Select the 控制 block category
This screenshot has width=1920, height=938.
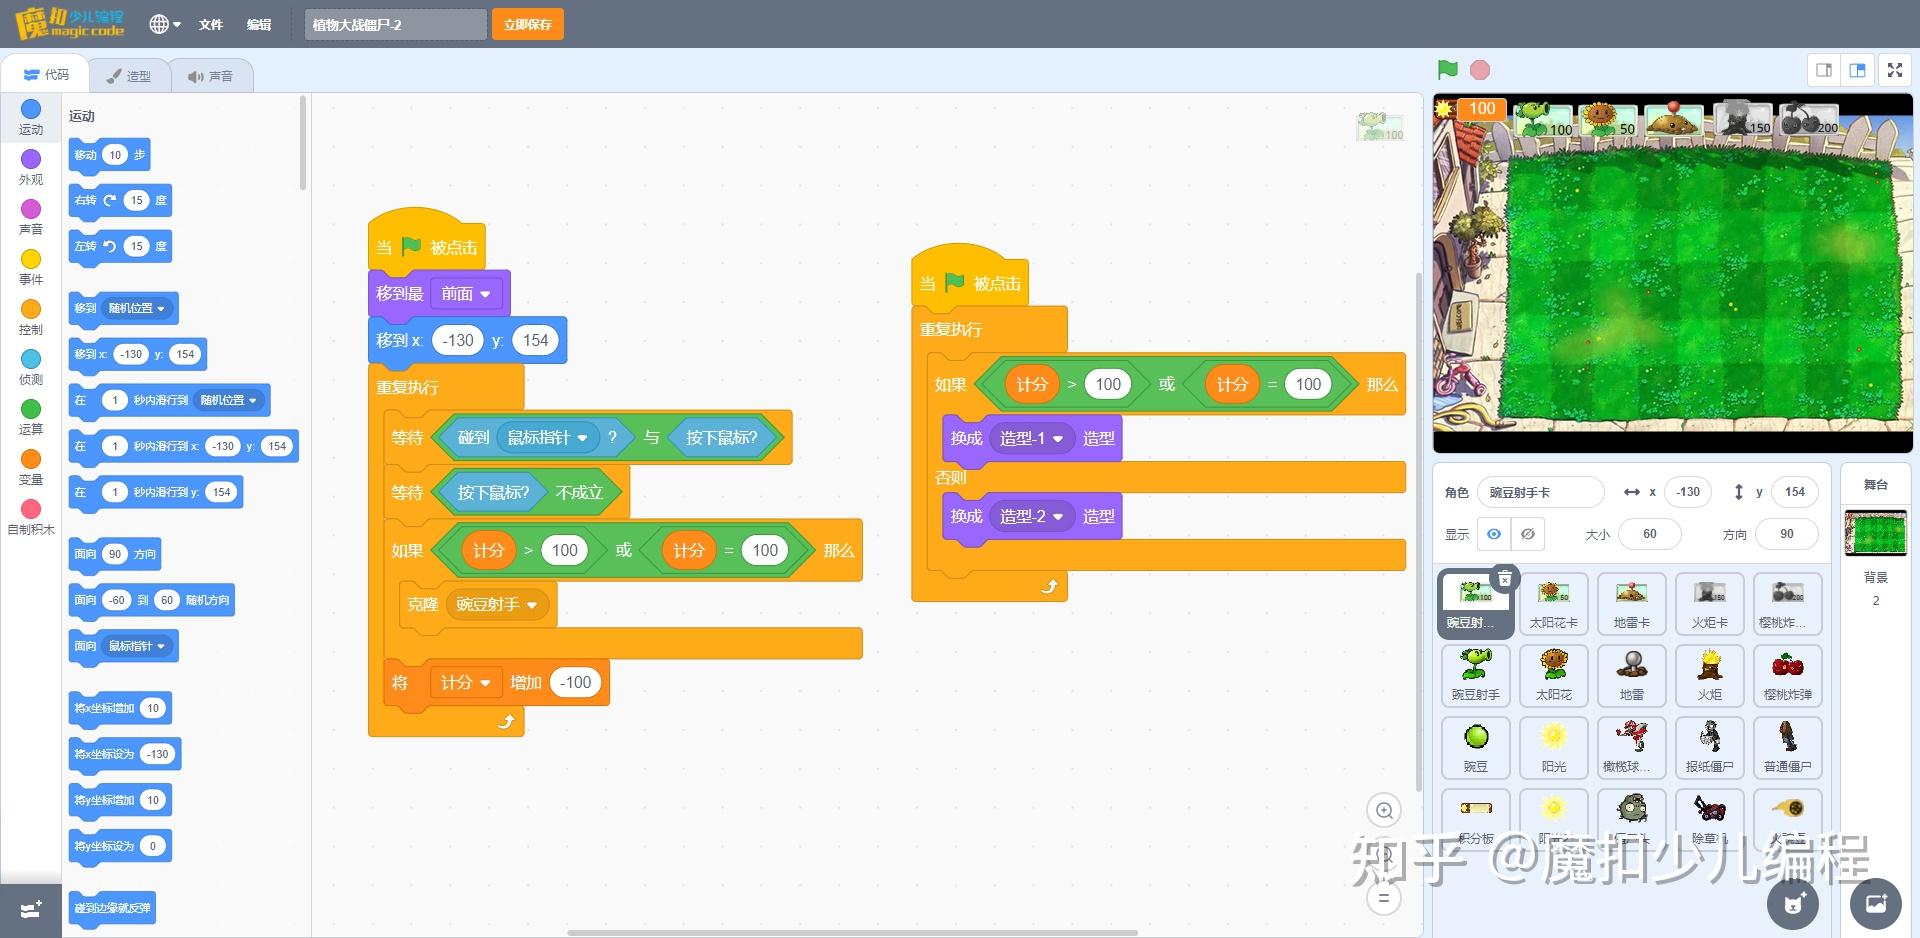[x=31, y=317]
